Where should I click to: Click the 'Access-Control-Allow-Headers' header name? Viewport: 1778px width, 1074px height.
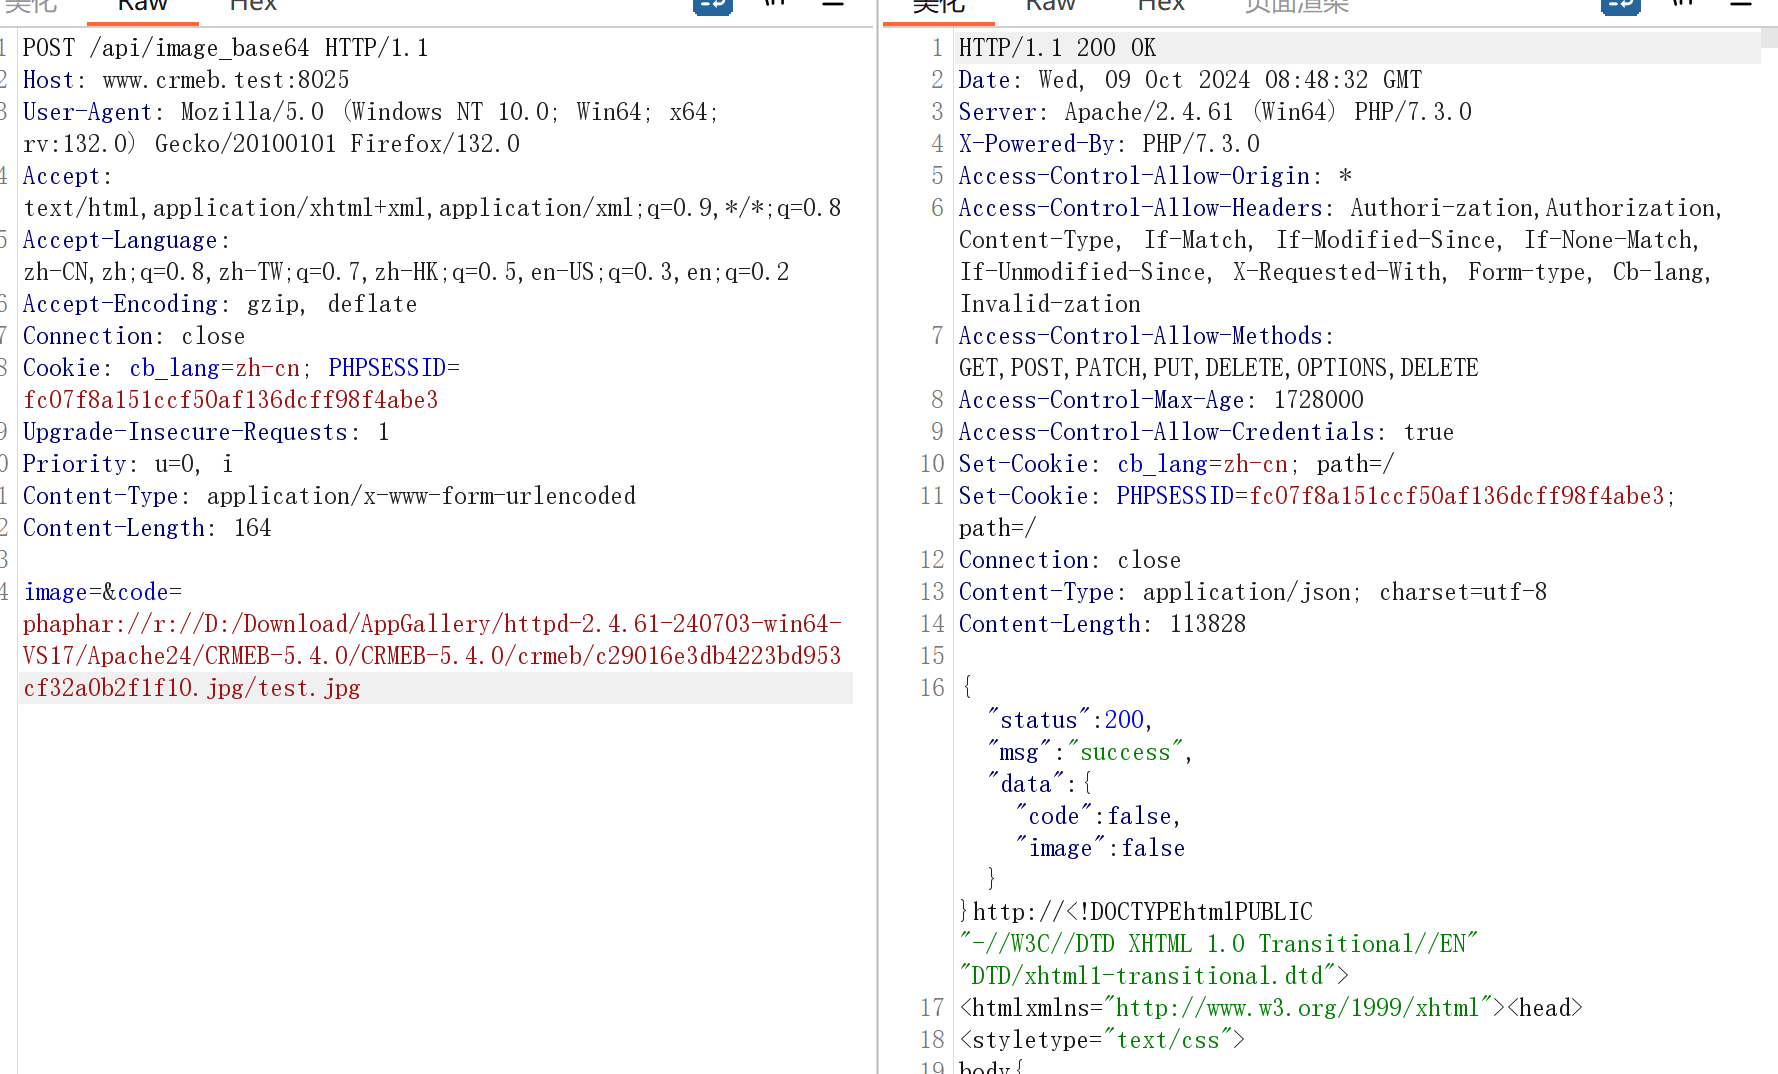point(1141,208)
